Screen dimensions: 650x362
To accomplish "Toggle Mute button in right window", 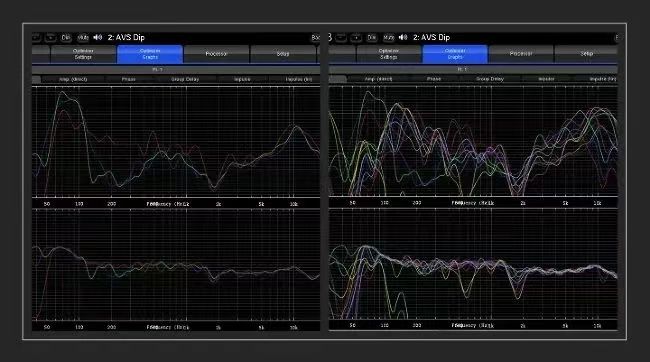I will (388, 38).
